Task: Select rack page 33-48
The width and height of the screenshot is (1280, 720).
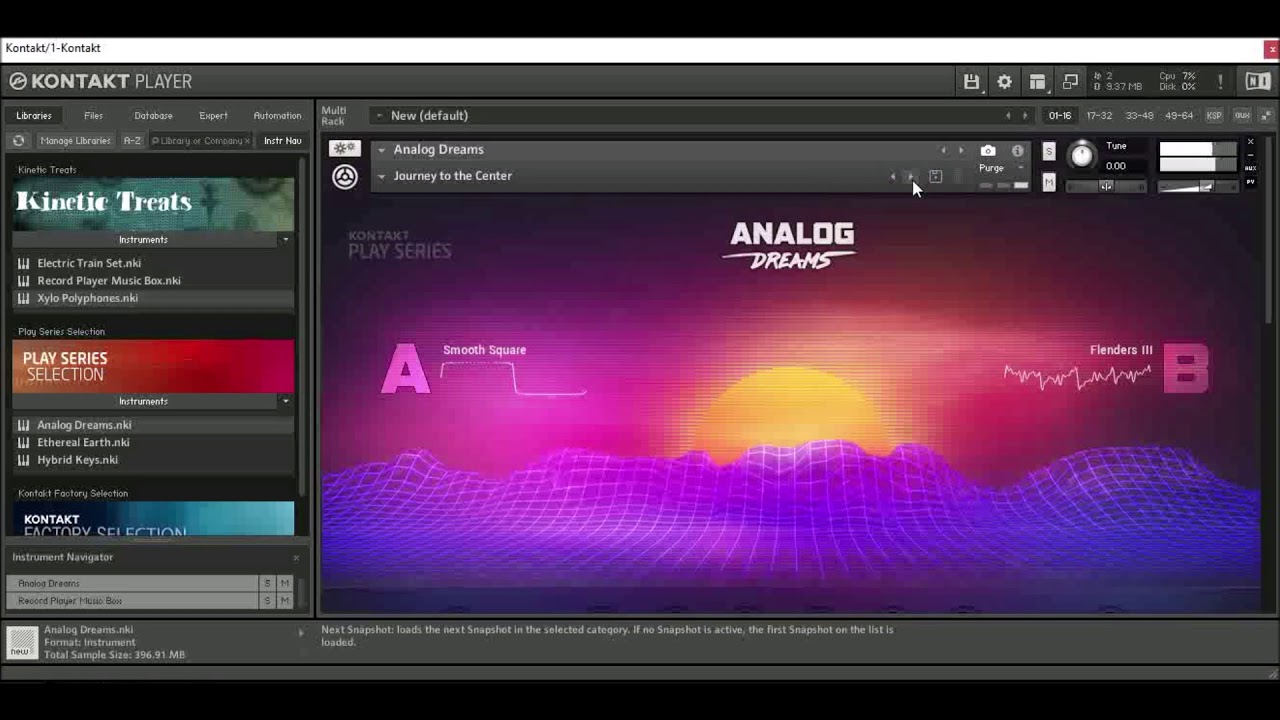Action: point(1139,116)
